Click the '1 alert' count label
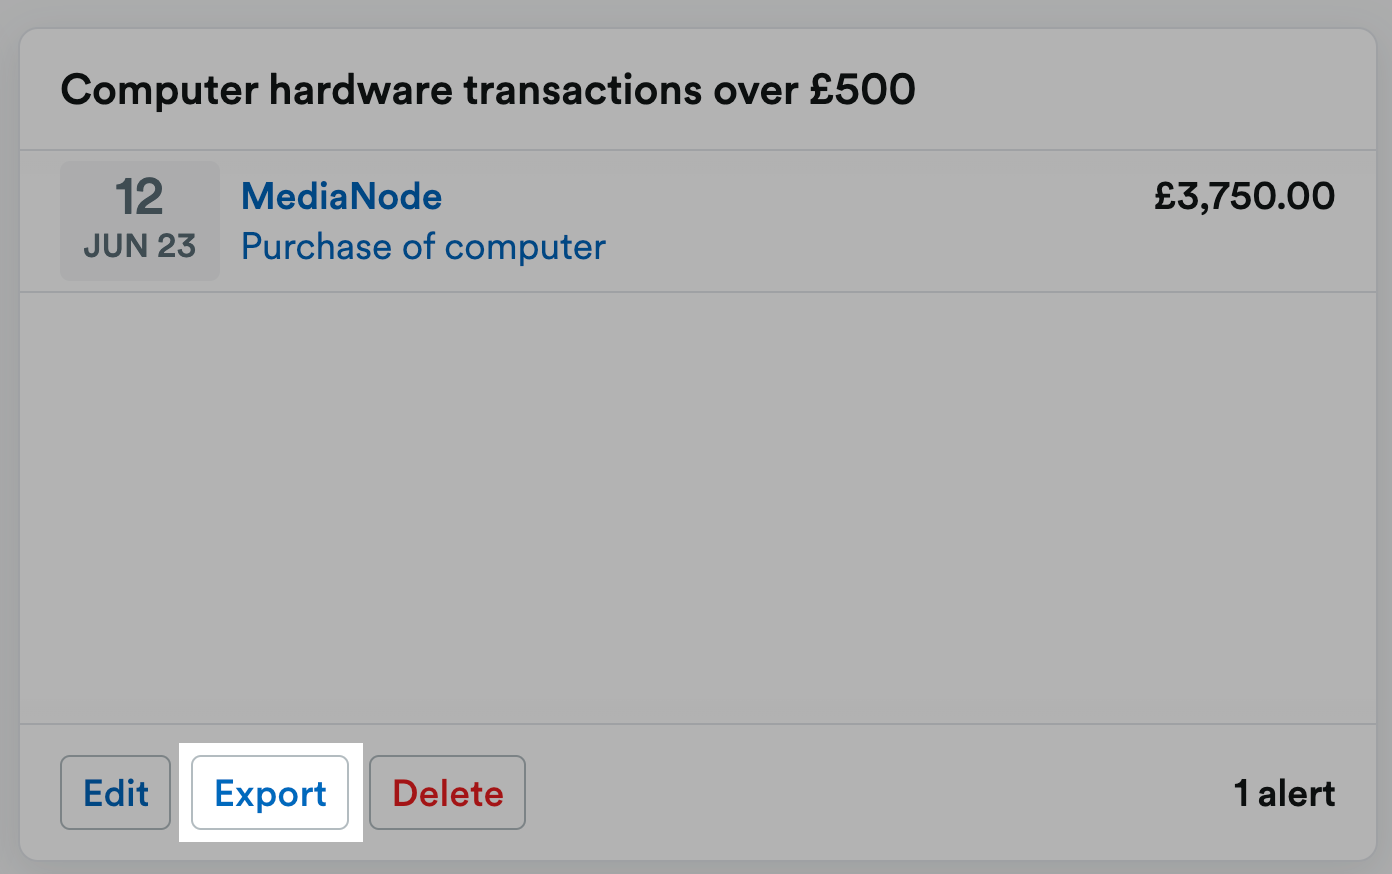Viewport: 1392px width, 874px height. 1284,793
